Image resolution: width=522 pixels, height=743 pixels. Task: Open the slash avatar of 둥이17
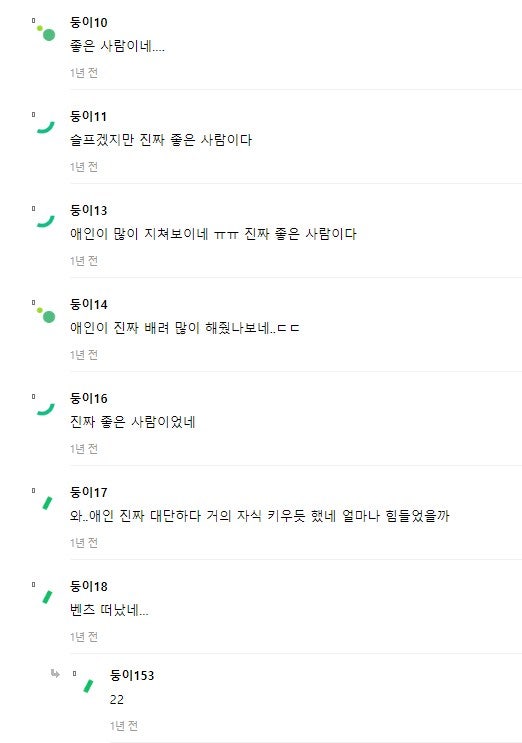[x=47, y=503]
